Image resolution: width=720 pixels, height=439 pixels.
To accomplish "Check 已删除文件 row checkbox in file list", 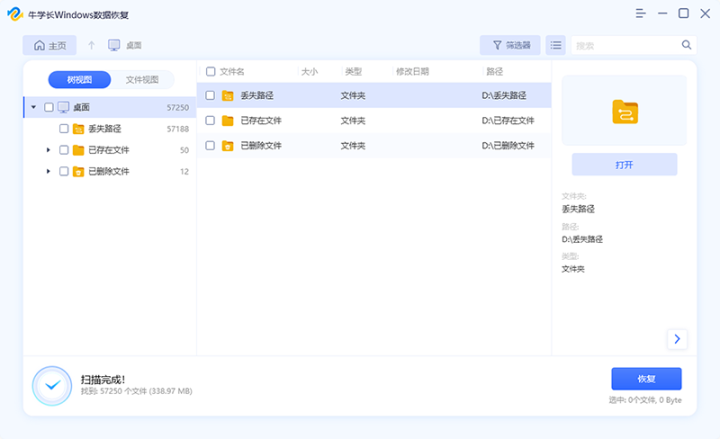I will [x=210, y=146].
